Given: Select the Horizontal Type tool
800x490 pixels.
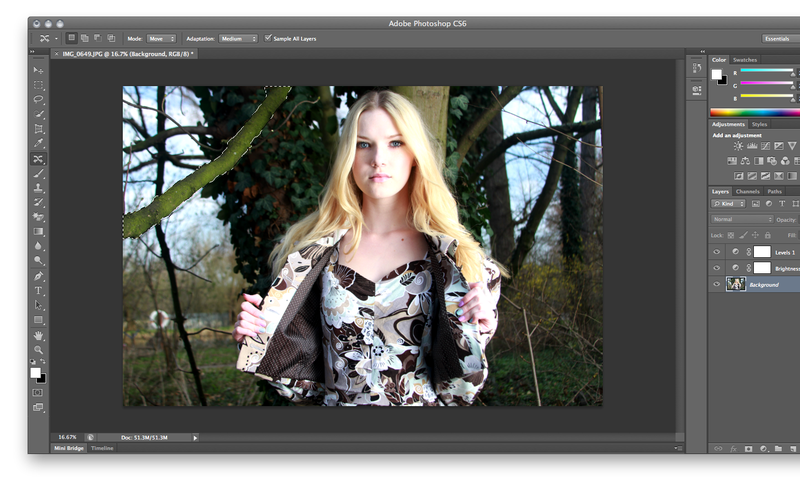Looking at the screenshot, I should pyautogui.click(x=38, y=290).
